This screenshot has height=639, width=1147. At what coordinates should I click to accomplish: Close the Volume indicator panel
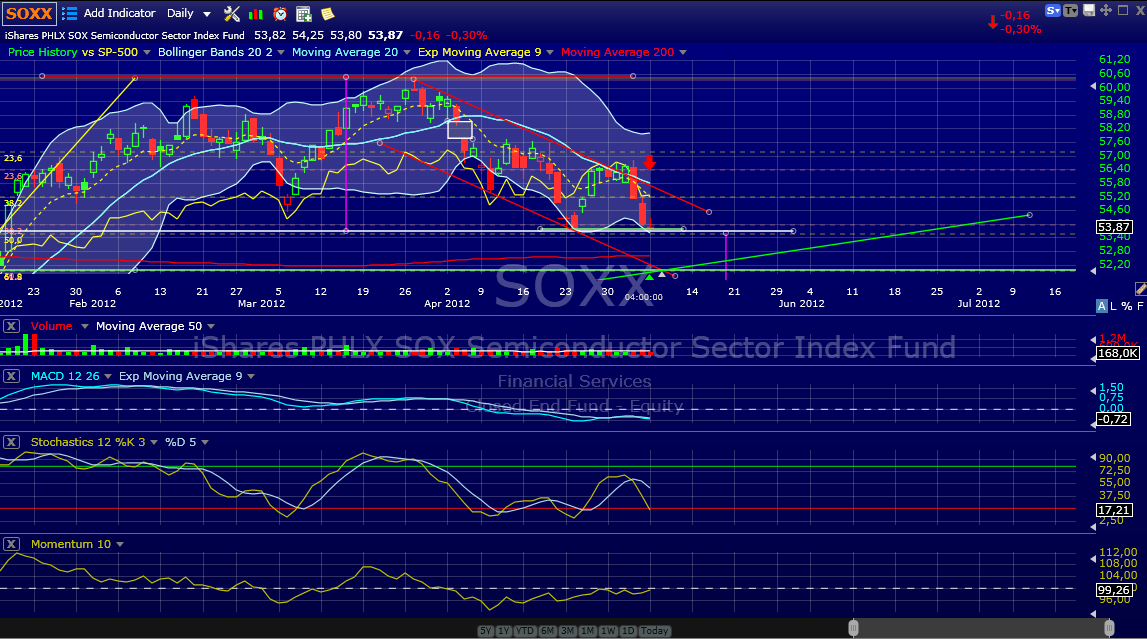pos(11,326)
